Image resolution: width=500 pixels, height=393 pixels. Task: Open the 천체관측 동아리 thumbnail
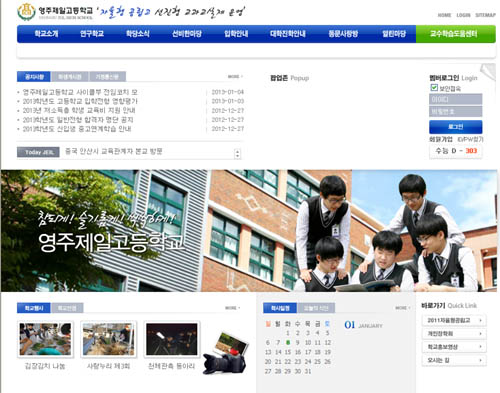point(172,339)
